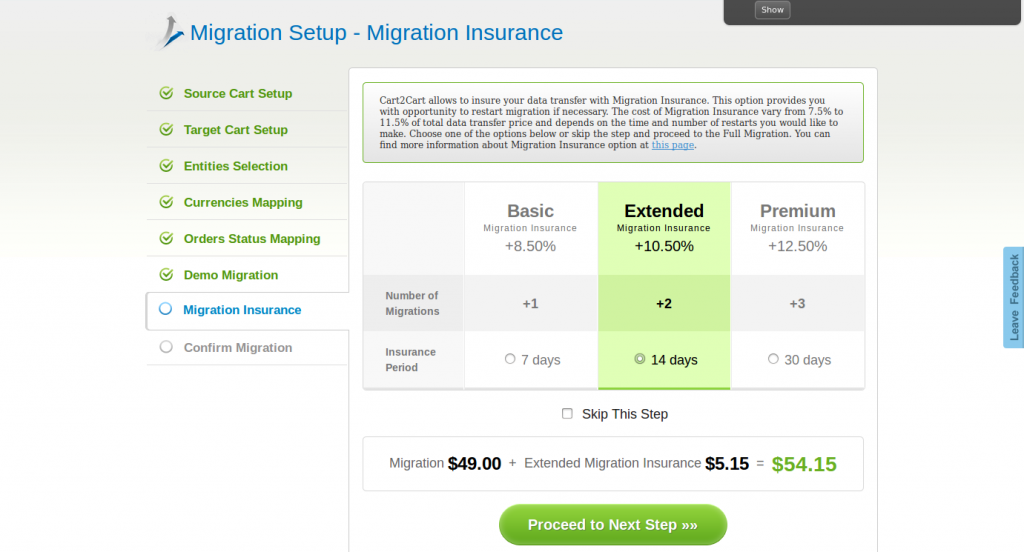Open the Source Cart Setup step
This screenshot has width=1024, height=552.
point(238,94)
